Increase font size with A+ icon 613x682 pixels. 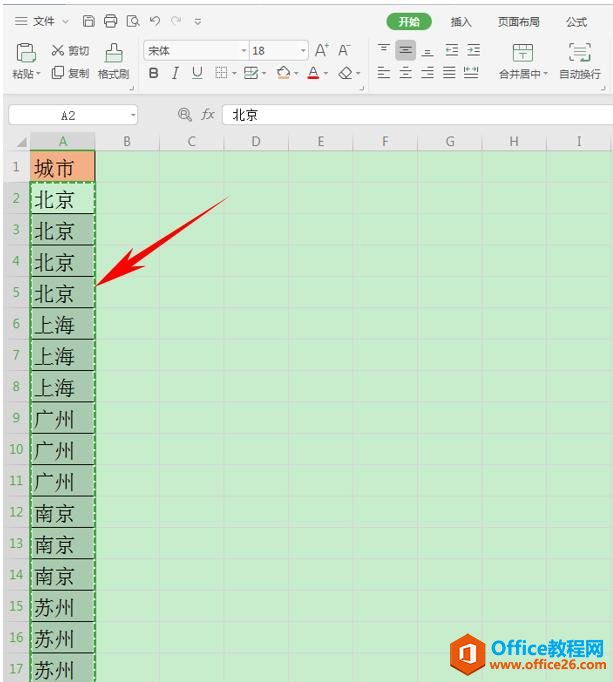(x=322, y=50)
